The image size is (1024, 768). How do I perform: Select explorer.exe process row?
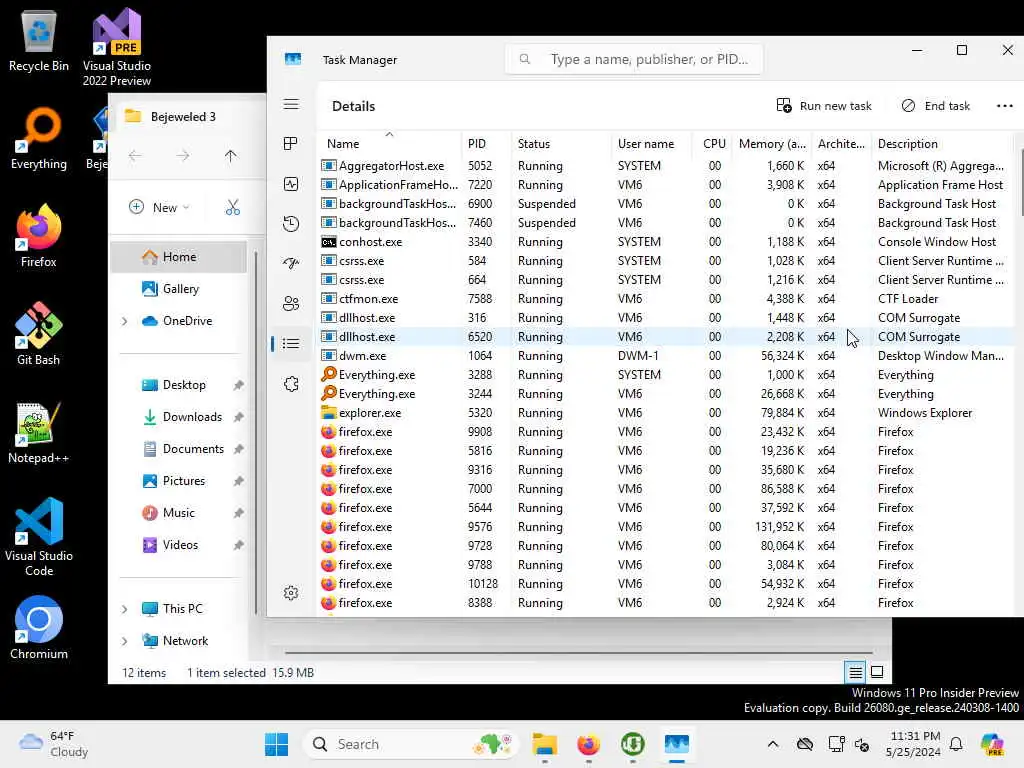tap(666, 413)
